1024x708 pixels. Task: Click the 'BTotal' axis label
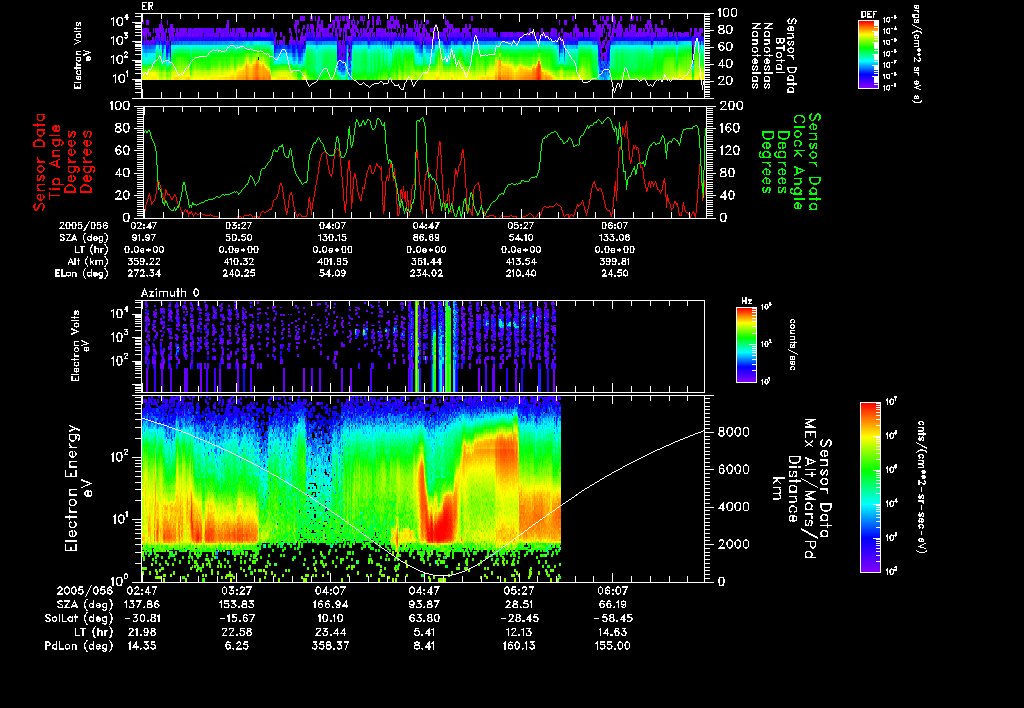780,56
